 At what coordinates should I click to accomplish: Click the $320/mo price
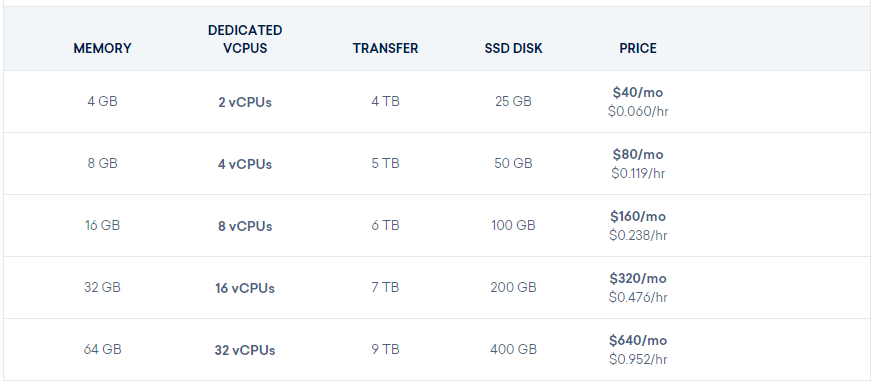[638, 278]
